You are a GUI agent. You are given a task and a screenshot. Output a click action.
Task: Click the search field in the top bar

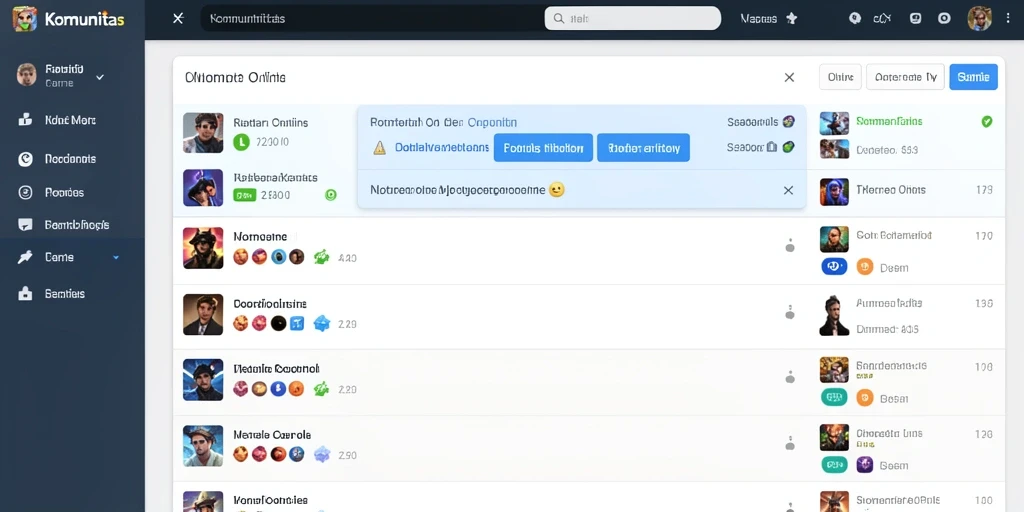633,18
